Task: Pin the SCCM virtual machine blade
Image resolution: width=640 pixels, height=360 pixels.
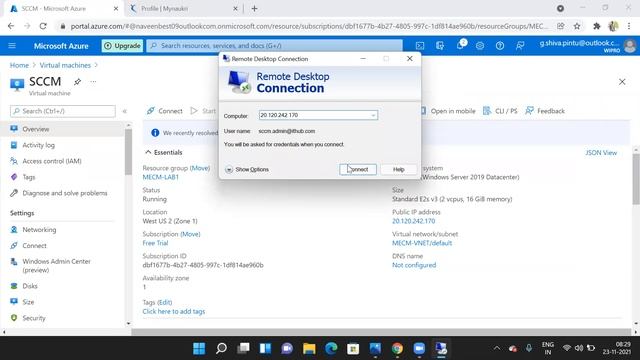Action: (x=77, y=82)
